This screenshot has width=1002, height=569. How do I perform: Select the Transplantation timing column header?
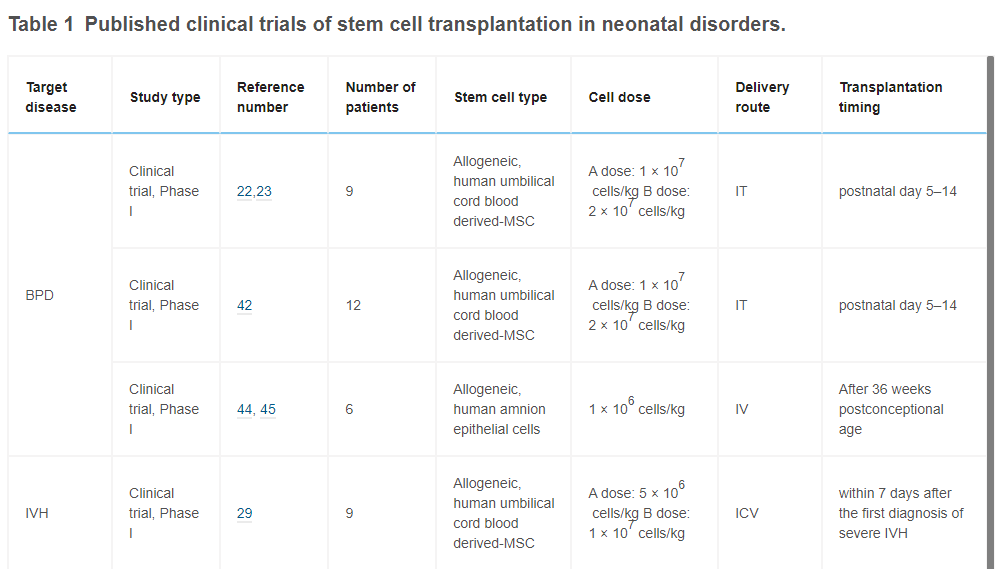(890, 97)
